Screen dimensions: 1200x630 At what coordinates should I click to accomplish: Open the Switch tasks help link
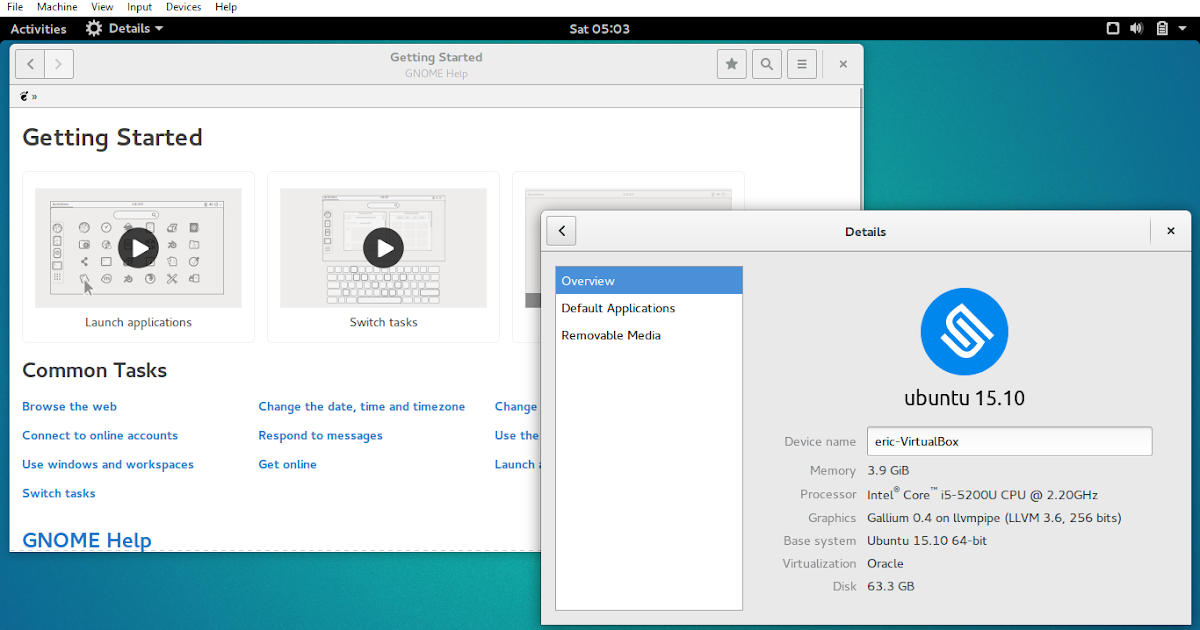[x=59, y=493]
